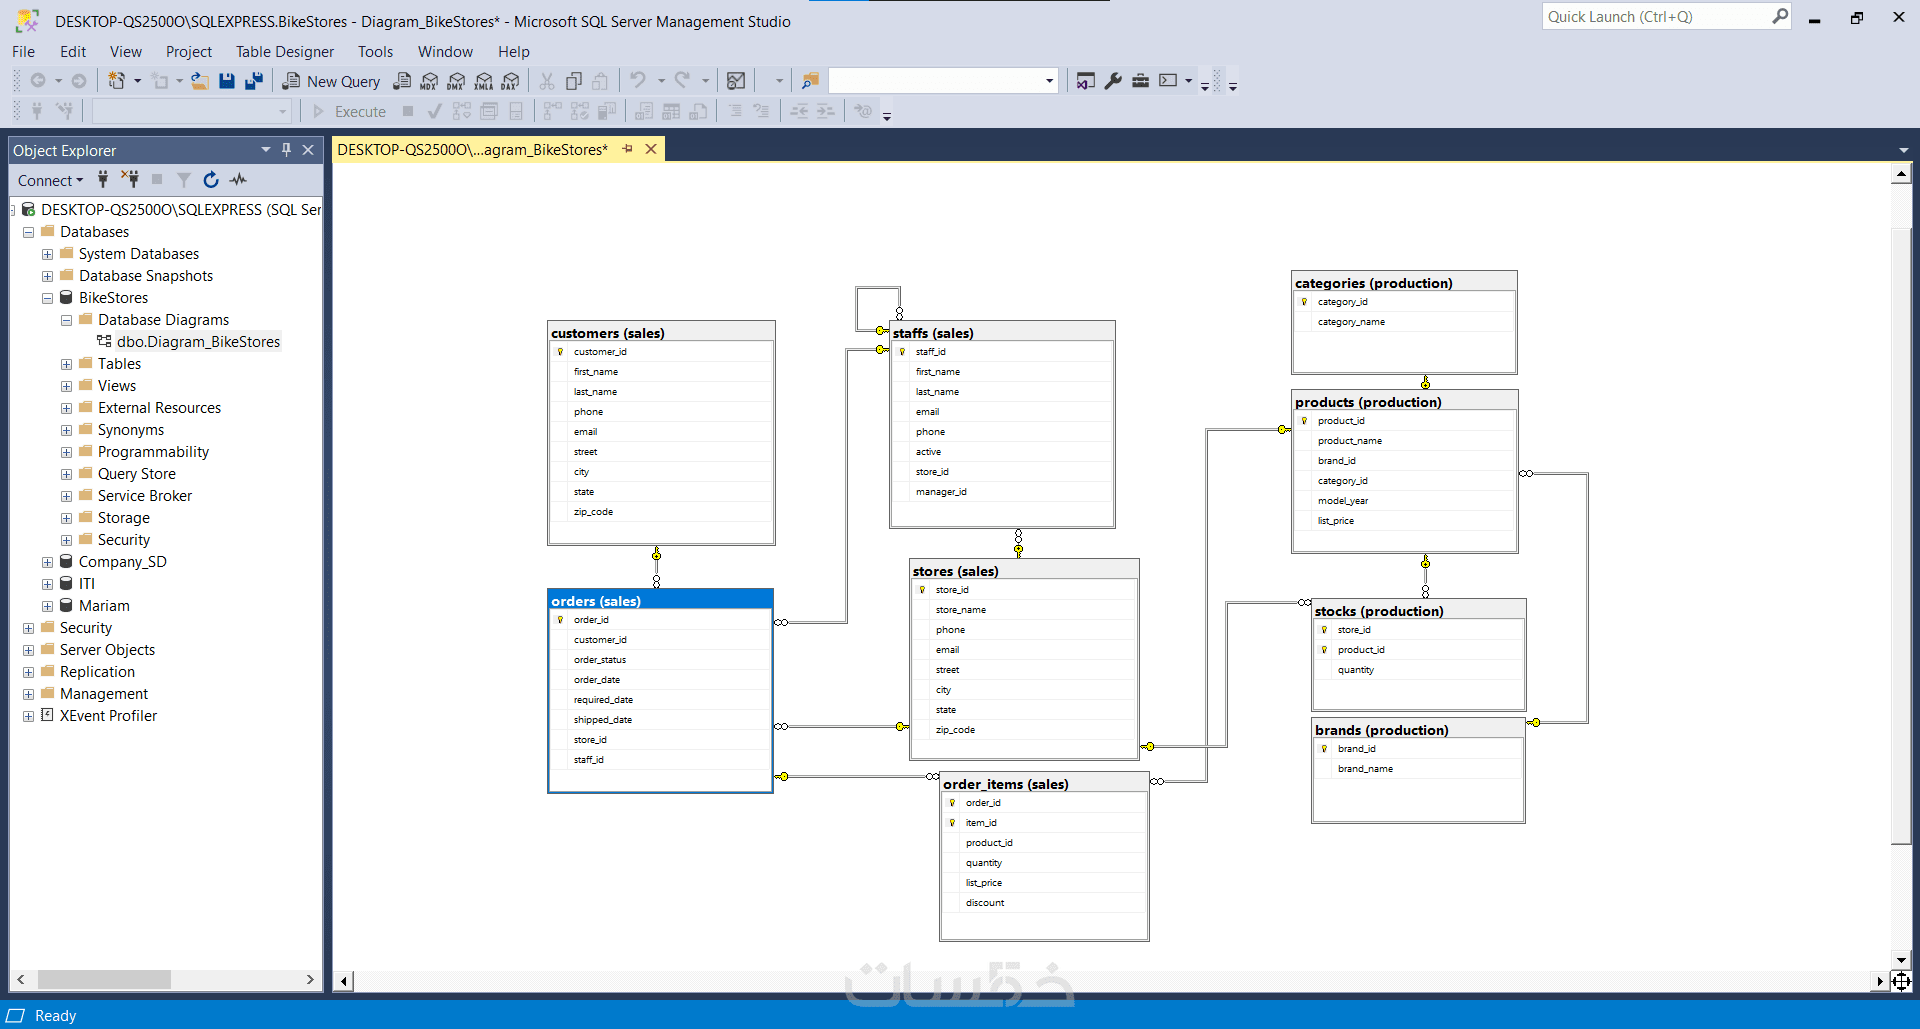
Task: Click the Find in Files icon
Action: 810,81
